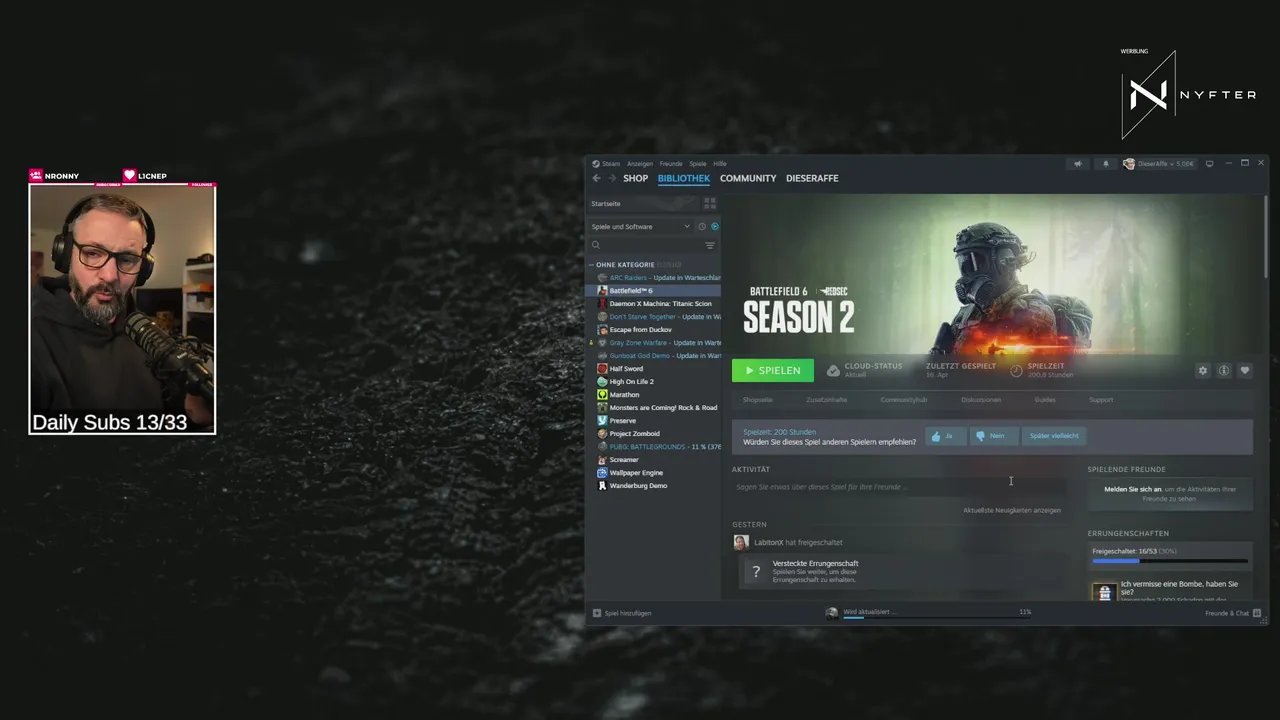Click the library grid view icon
The image size is (1280, 720).
coord(710,203)
